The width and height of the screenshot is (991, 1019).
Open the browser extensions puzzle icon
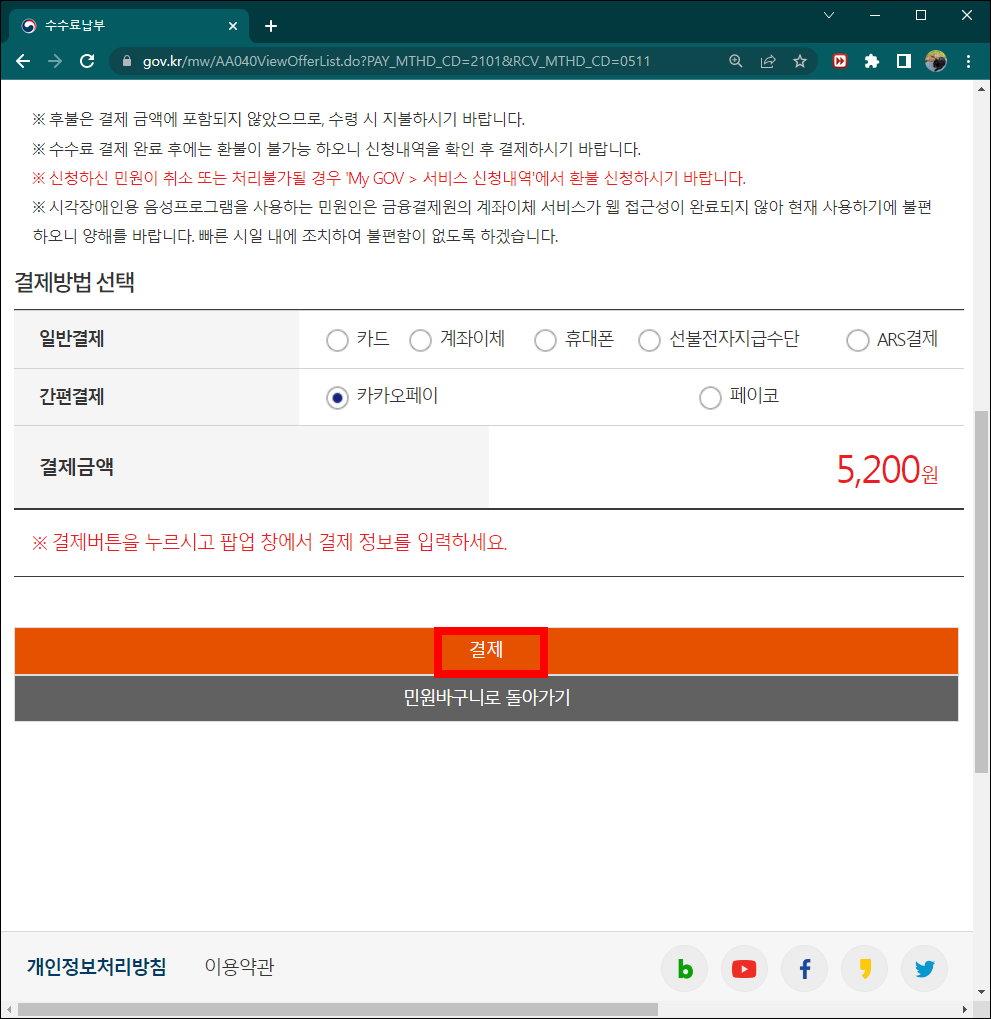[x=871, y=60]
